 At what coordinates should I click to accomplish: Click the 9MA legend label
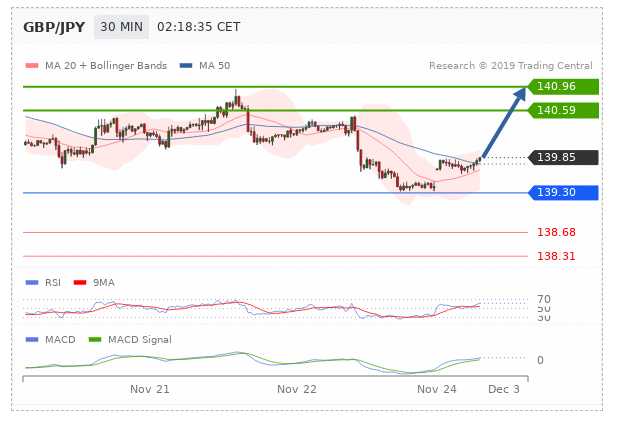click(104, 283)
